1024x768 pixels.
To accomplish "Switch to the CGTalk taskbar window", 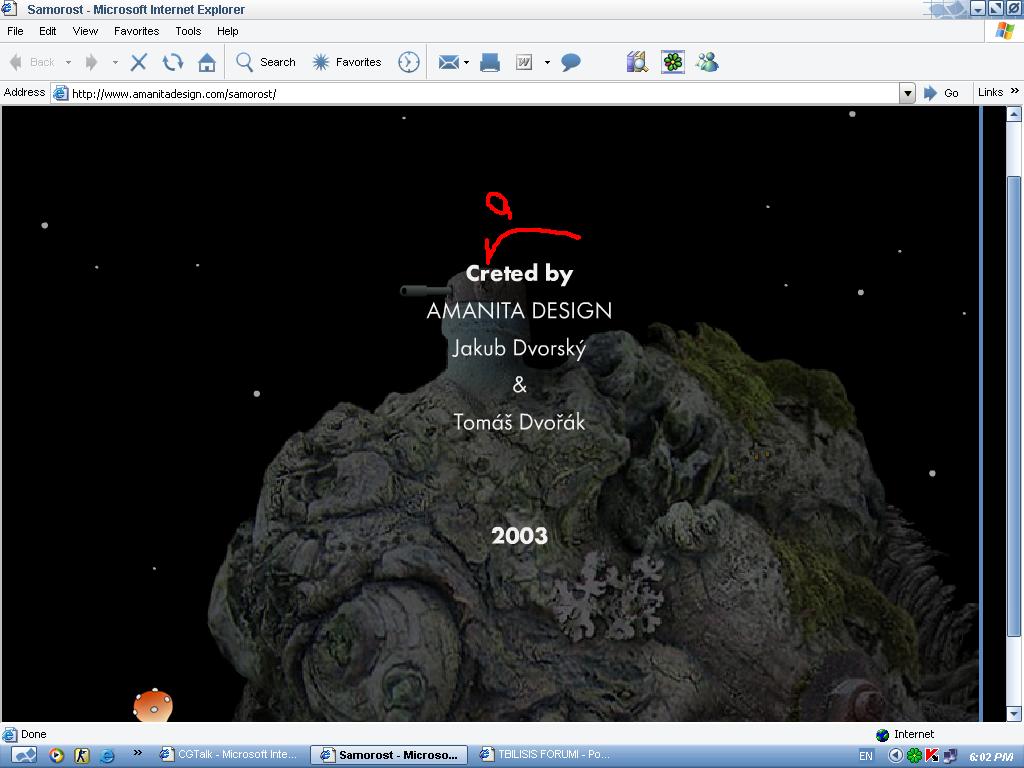I will 228,755.
